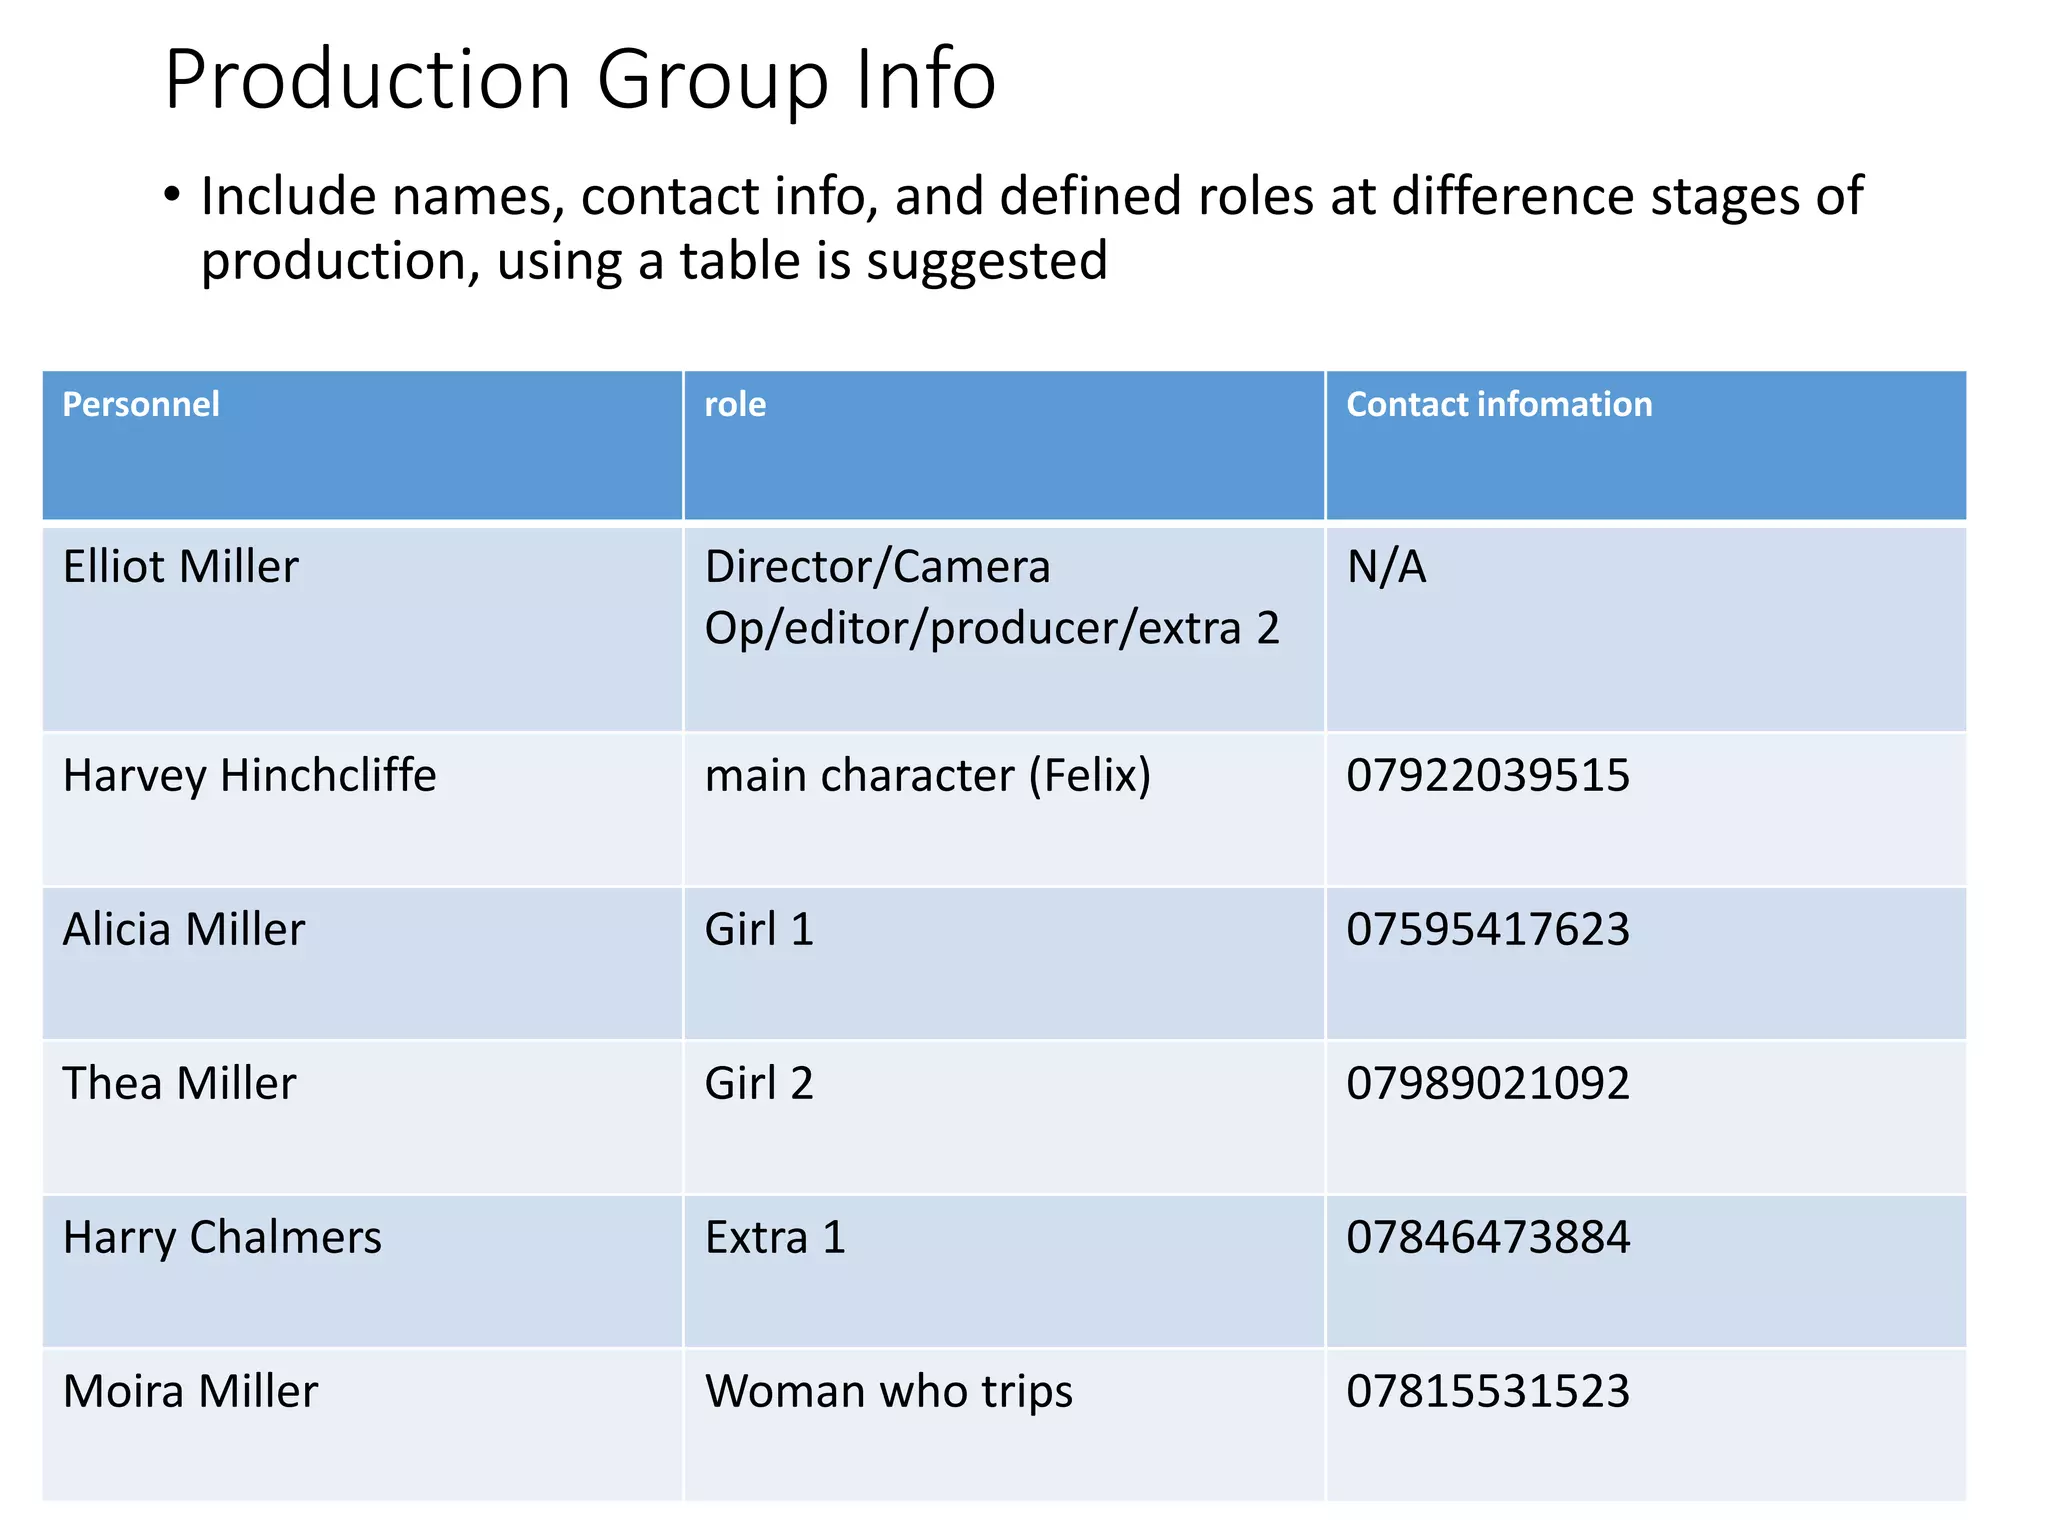Select the phone number 07922039515
Screen dimensions: 2048x1536
[x=1488, y=776]
